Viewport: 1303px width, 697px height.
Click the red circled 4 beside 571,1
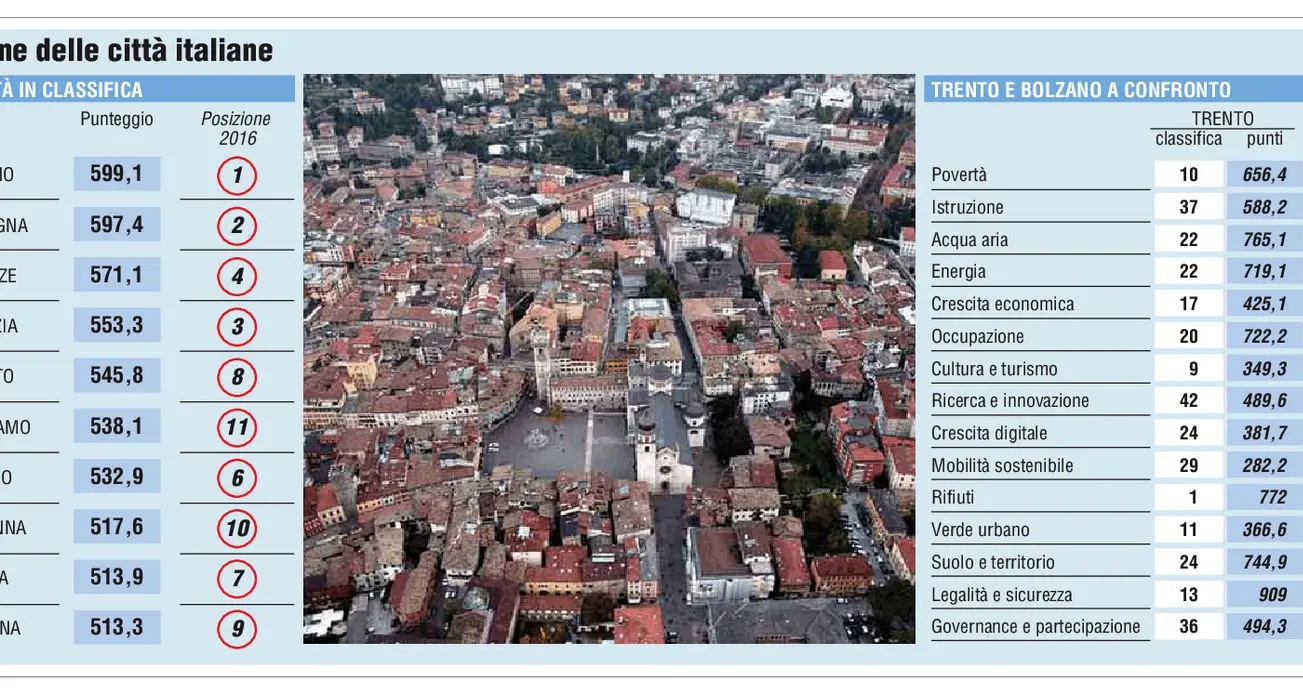coord(237,276)
